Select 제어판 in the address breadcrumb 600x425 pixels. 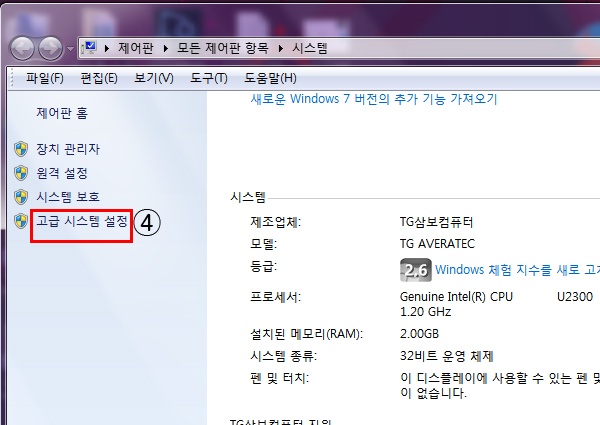tap(136, 48)
